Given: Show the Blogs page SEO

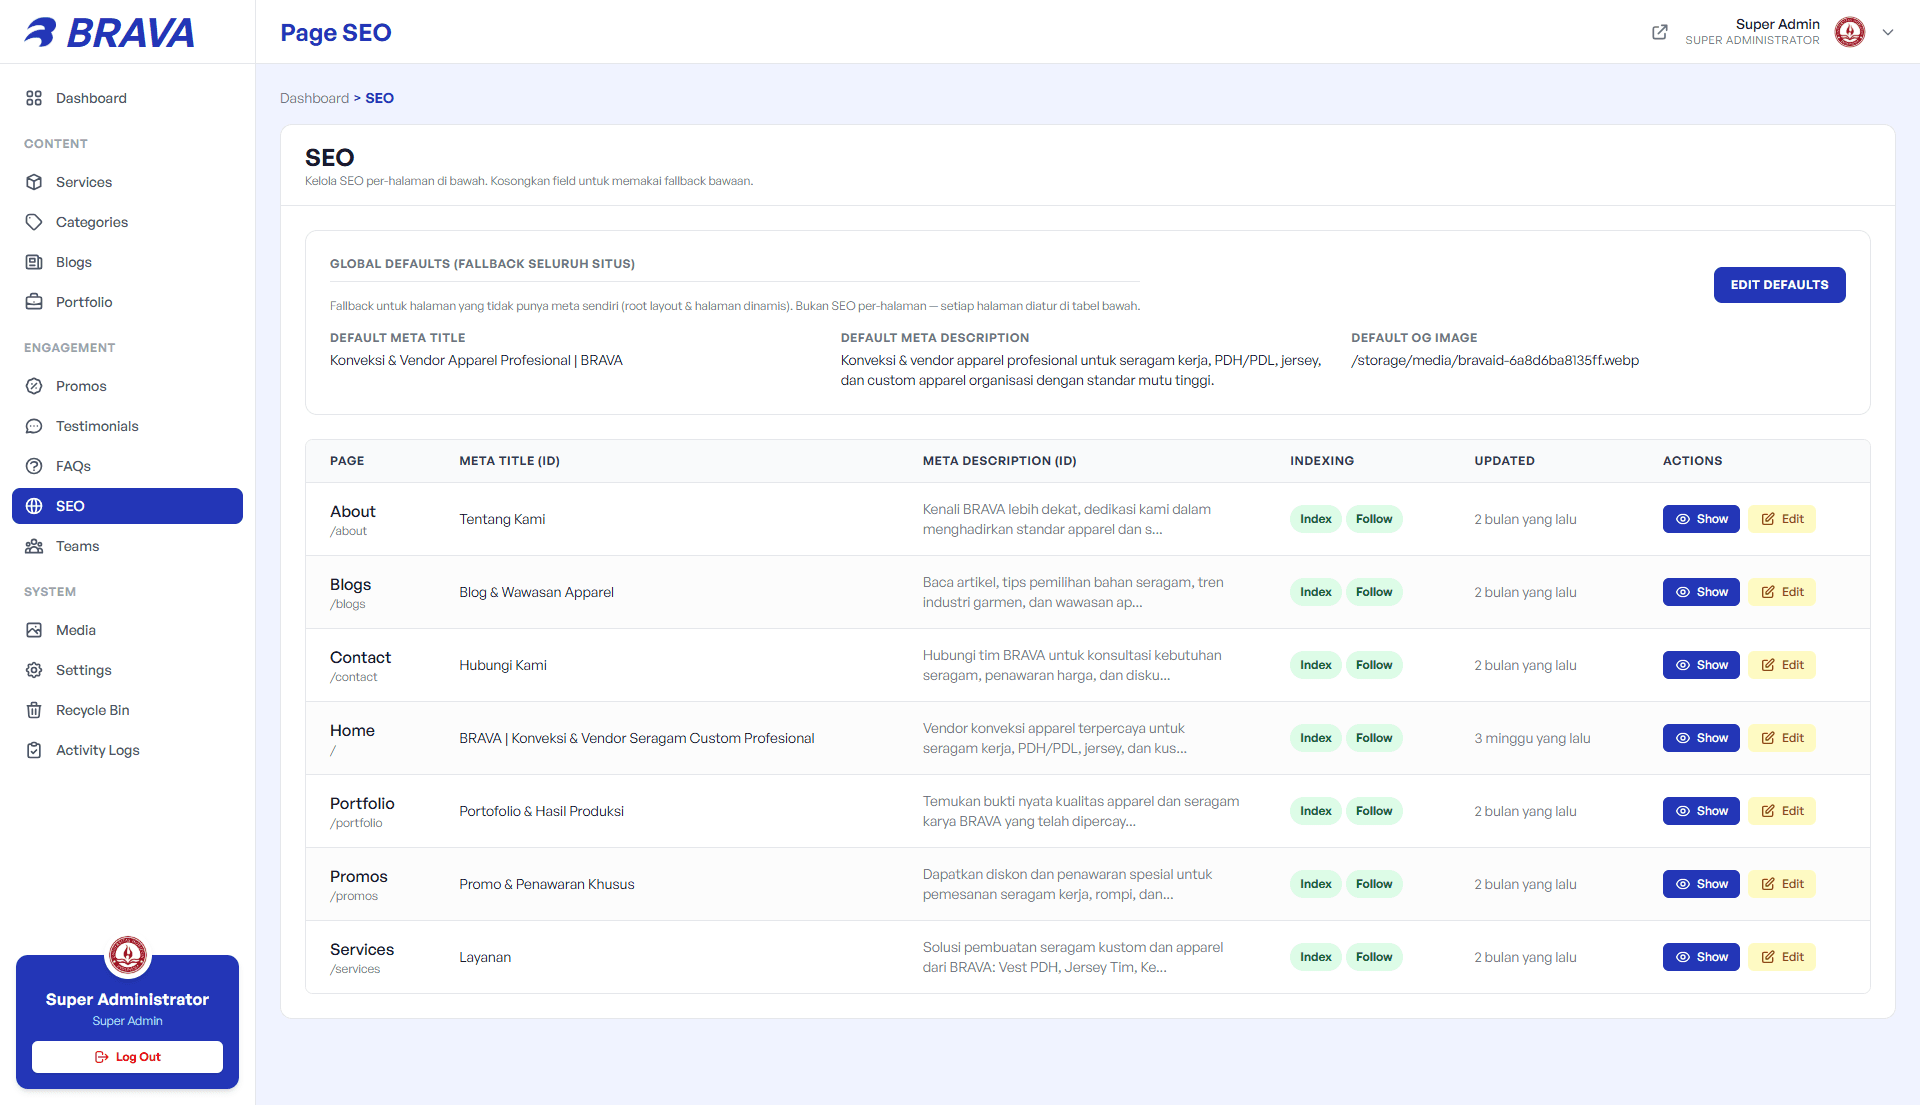Looking at the screenshot, I should tap(1701, 592).
